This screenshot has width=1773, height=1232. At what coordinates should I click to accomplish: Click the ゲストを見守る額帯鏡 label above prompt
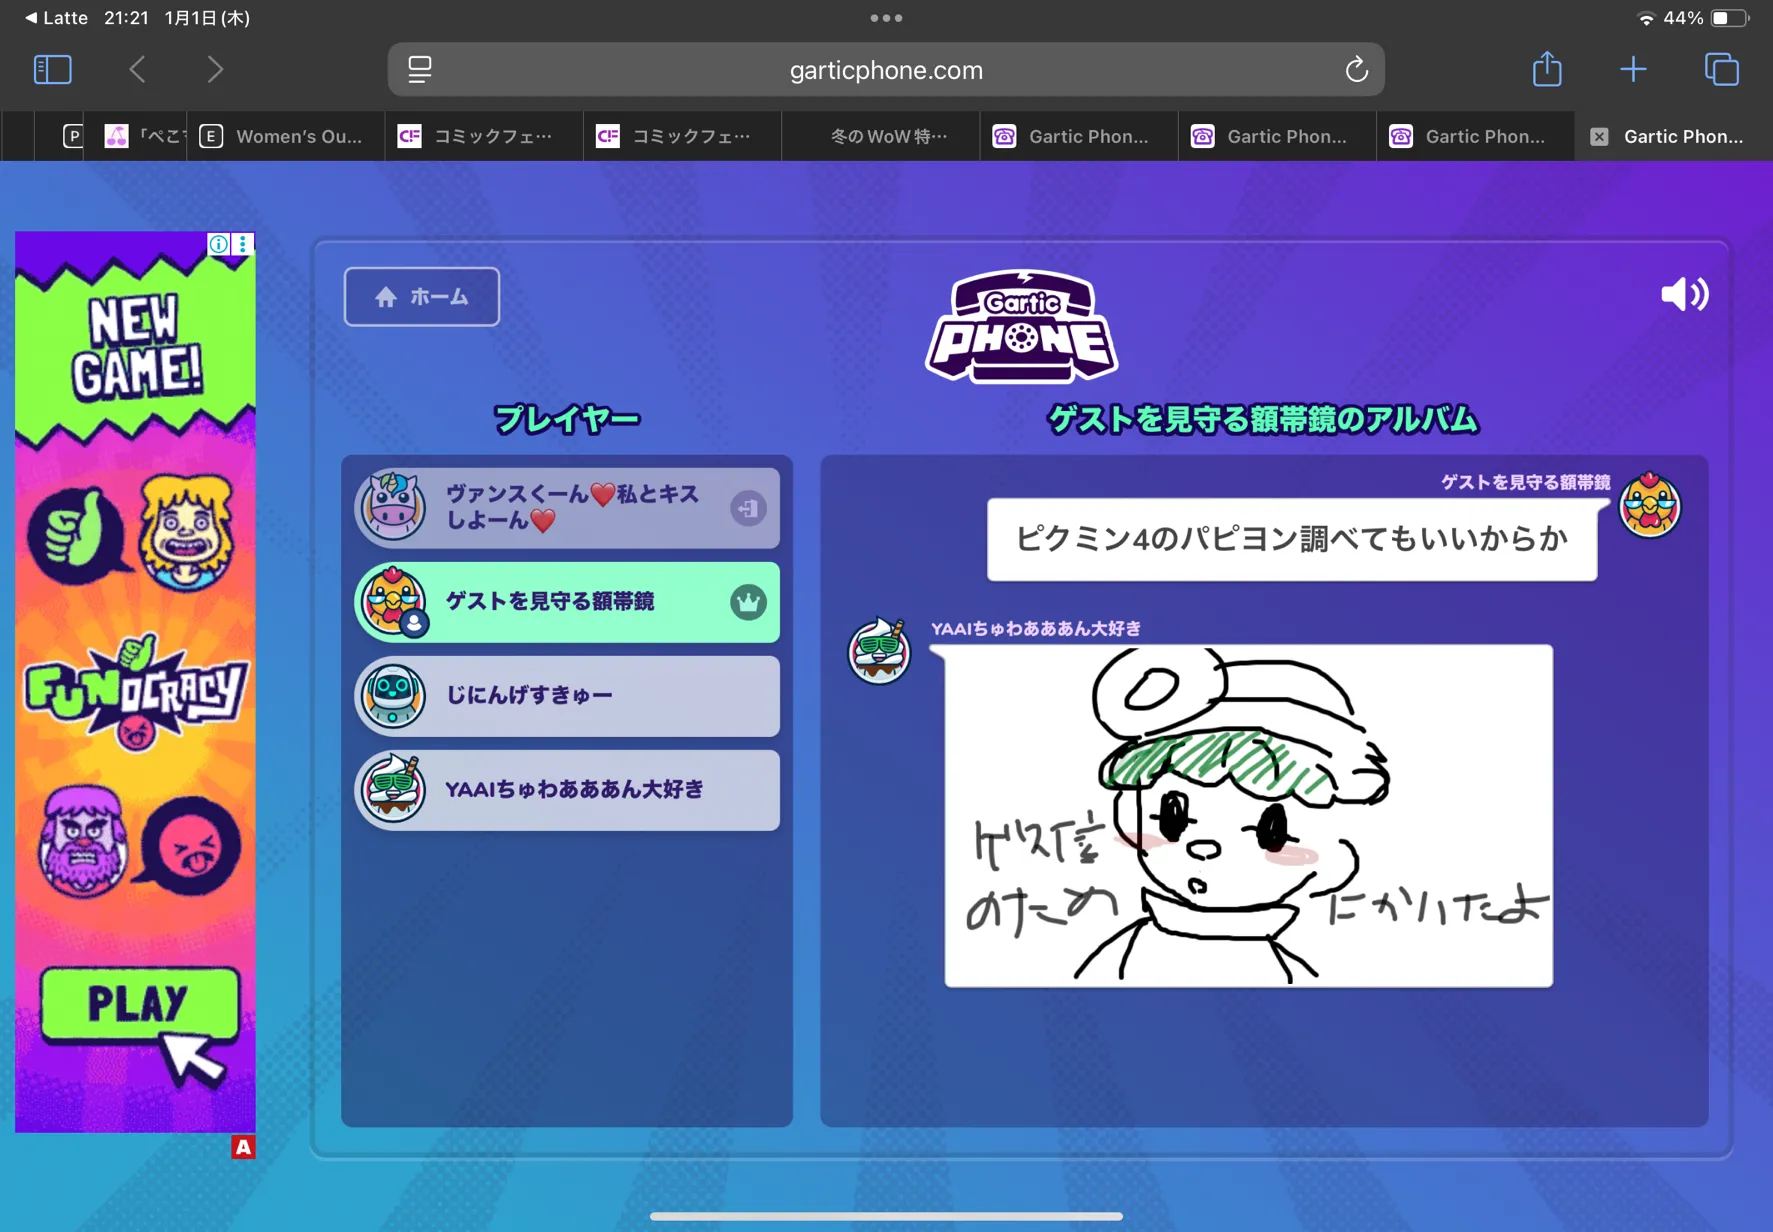coord(1525,482)
